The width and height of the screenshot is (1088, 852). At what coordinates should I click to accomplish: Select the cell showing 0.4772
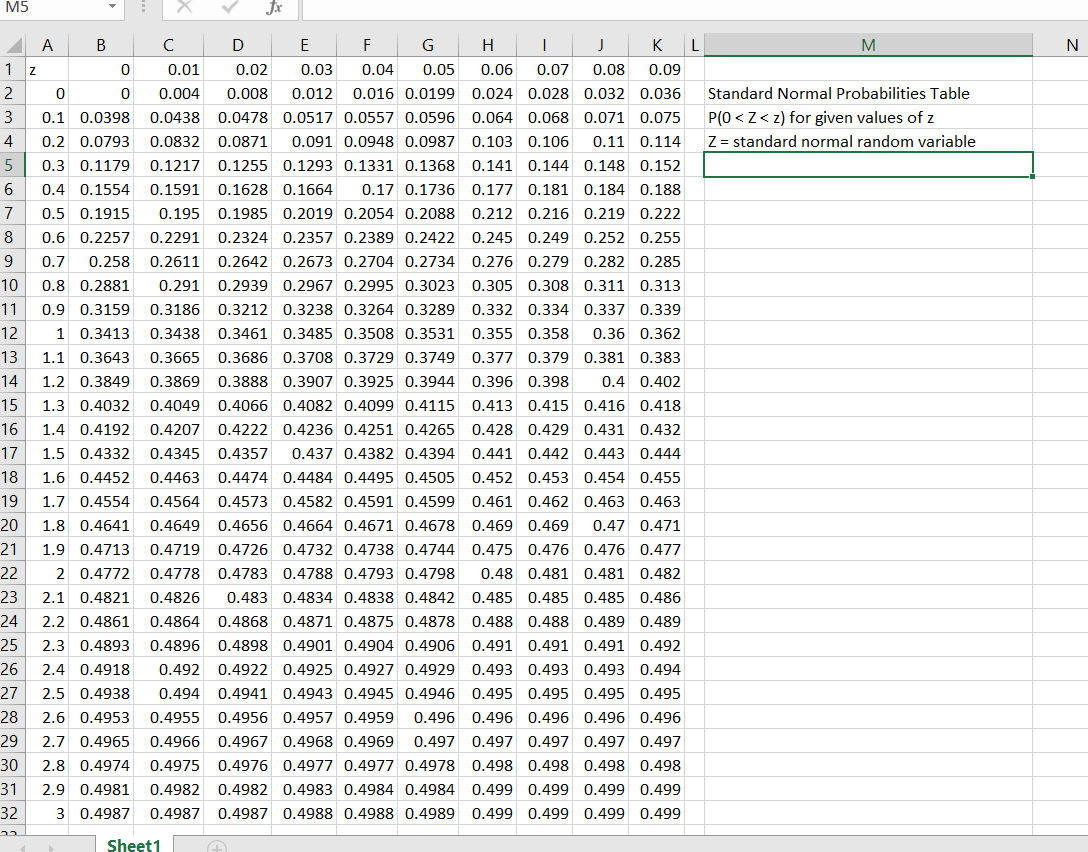tap(100, 573)
